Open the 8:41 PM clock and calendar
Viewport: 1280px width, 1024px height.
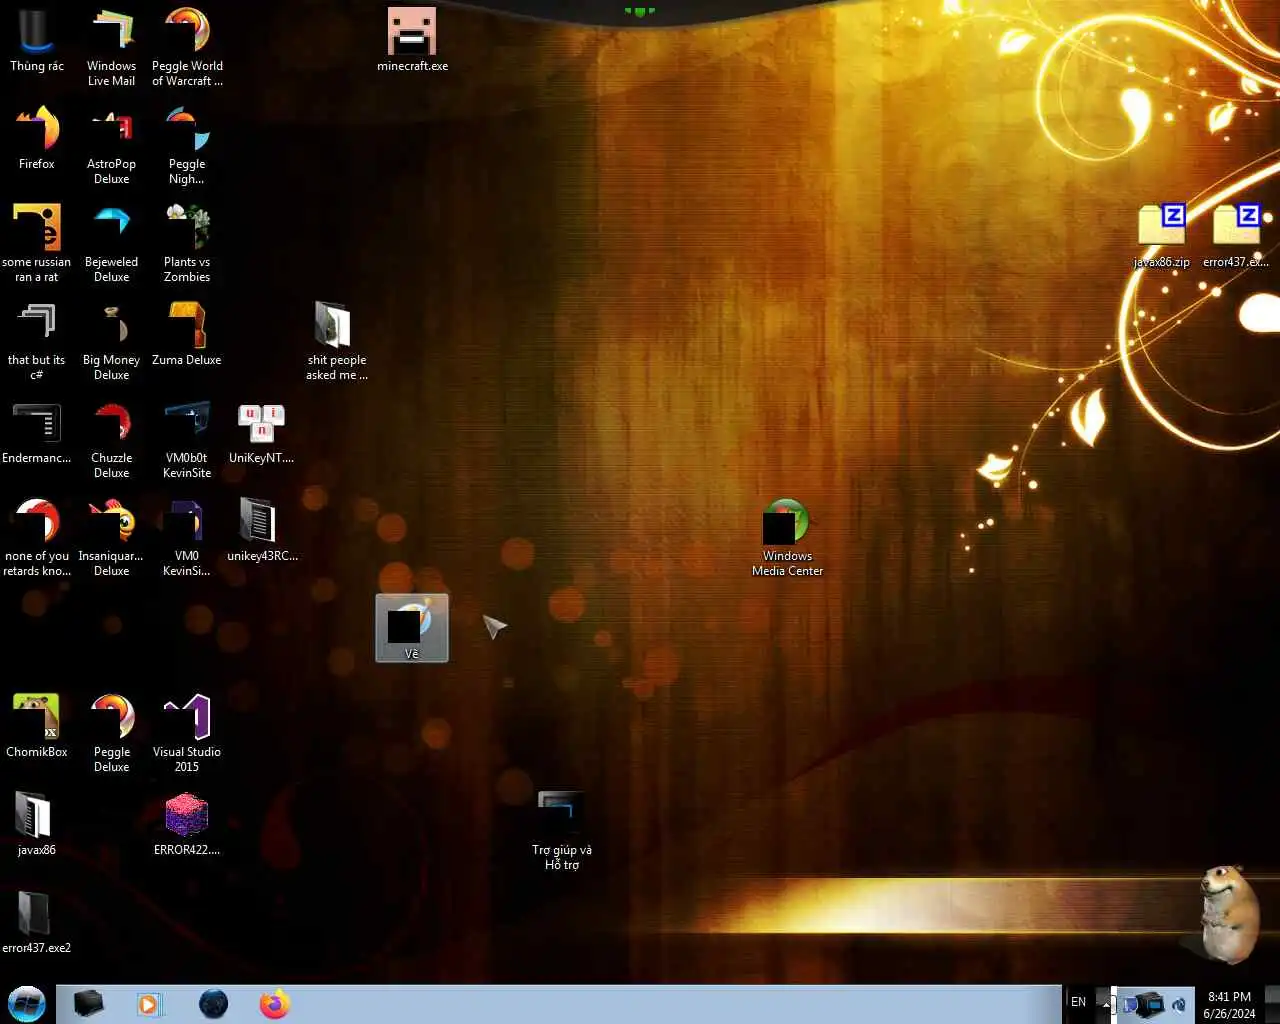(x=1229, y=1005)
